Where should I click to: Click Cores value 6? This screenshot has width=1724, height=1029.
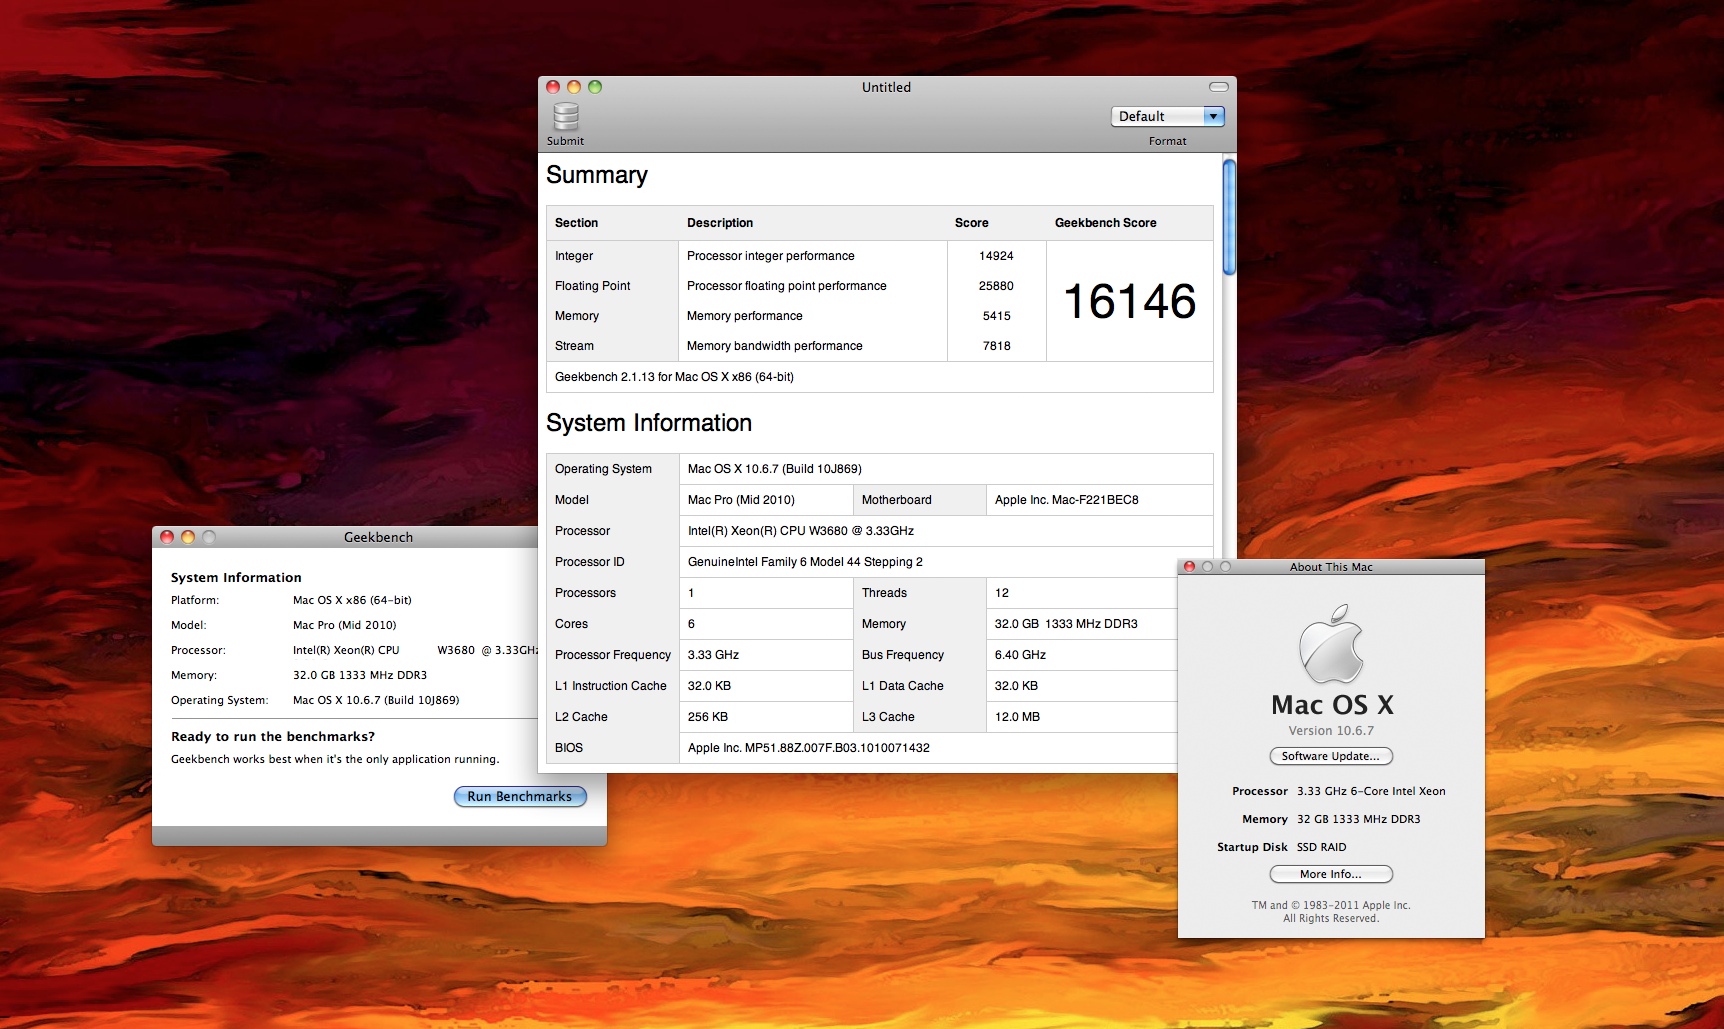pyautogui.click(x=691, y=624)
